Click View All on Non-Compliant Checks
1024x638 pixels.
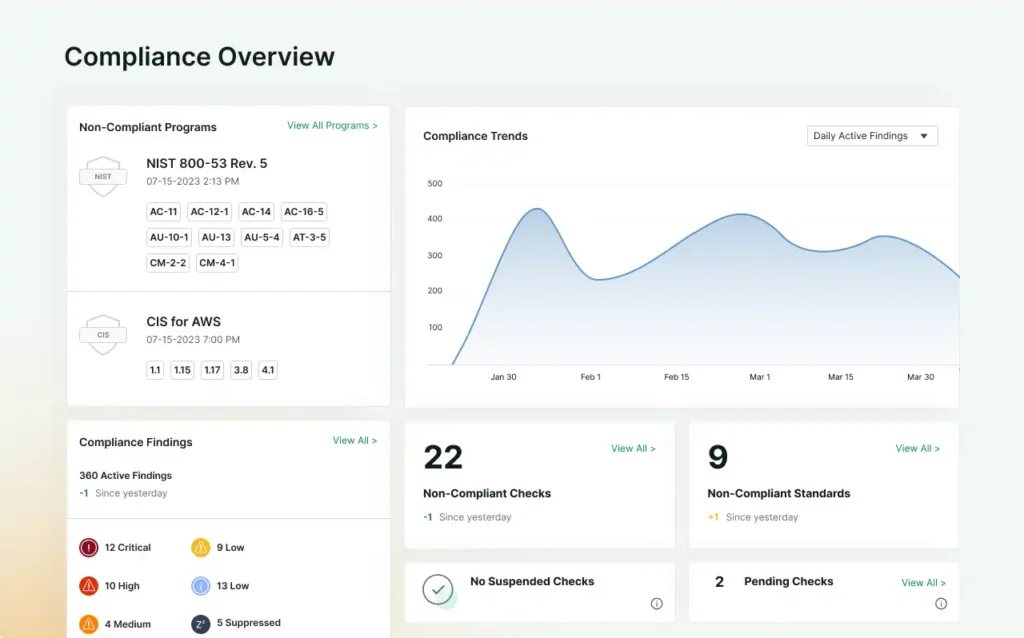(x=633, y=448)
